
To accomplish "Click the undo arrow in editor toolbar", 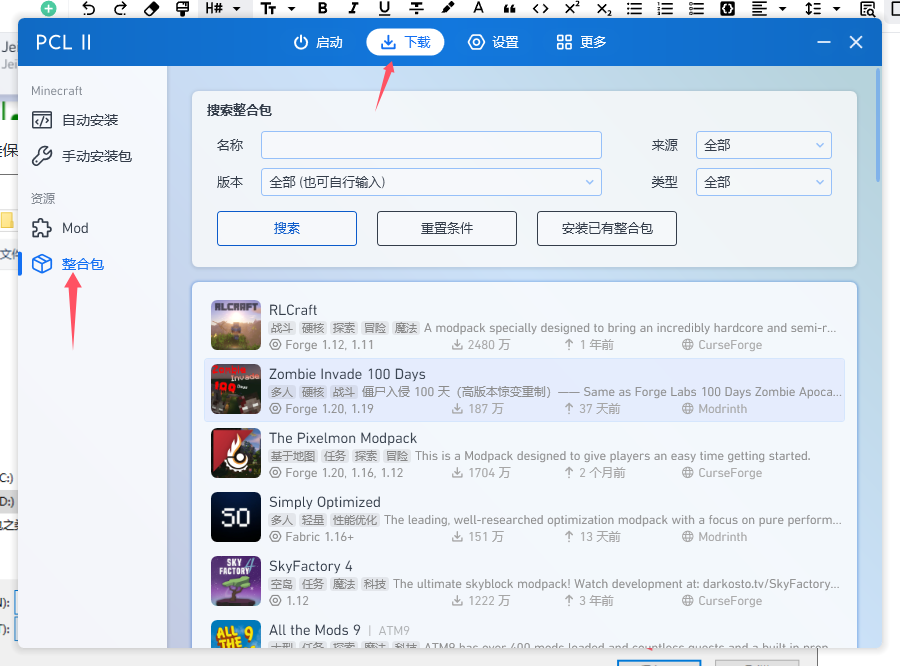I will 89,8.
